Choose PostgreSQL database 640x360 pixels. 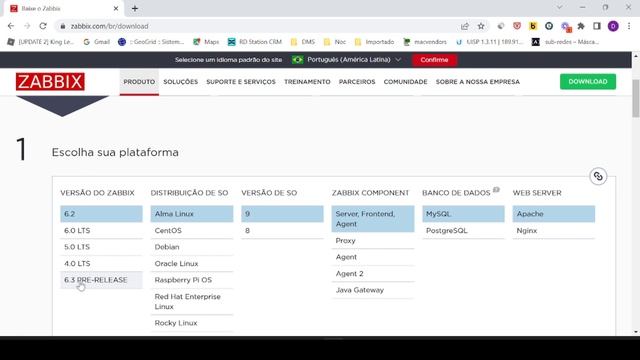(x=463, y=231)
